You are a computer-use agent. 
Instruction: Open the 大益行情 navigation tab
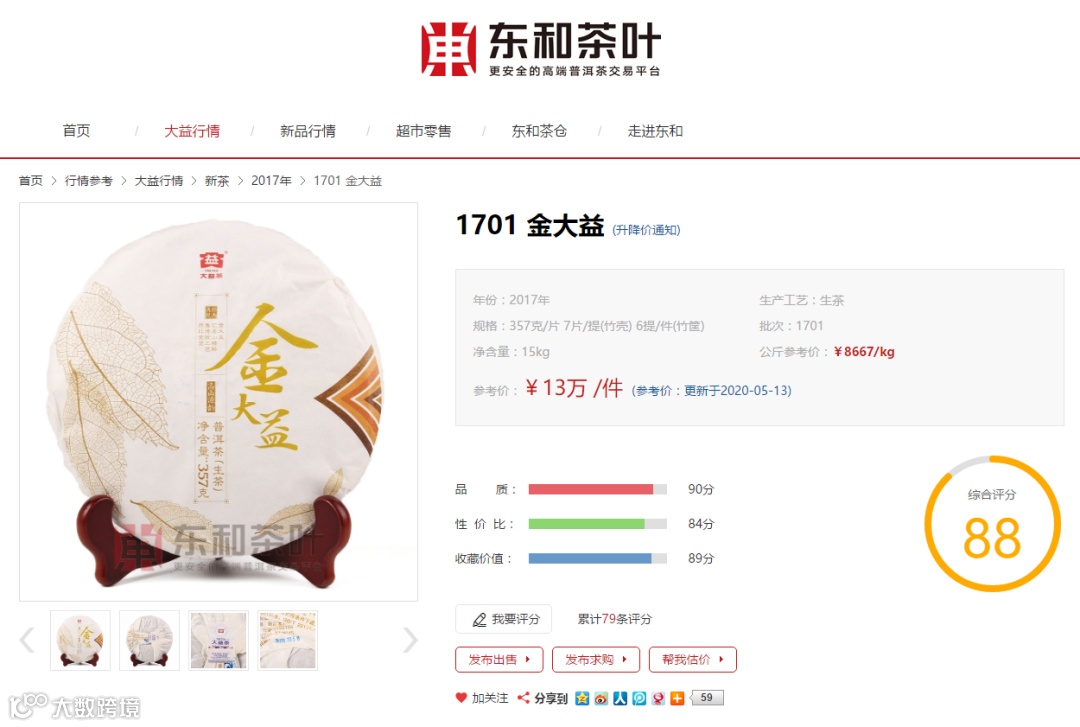(x=192, y=131)
